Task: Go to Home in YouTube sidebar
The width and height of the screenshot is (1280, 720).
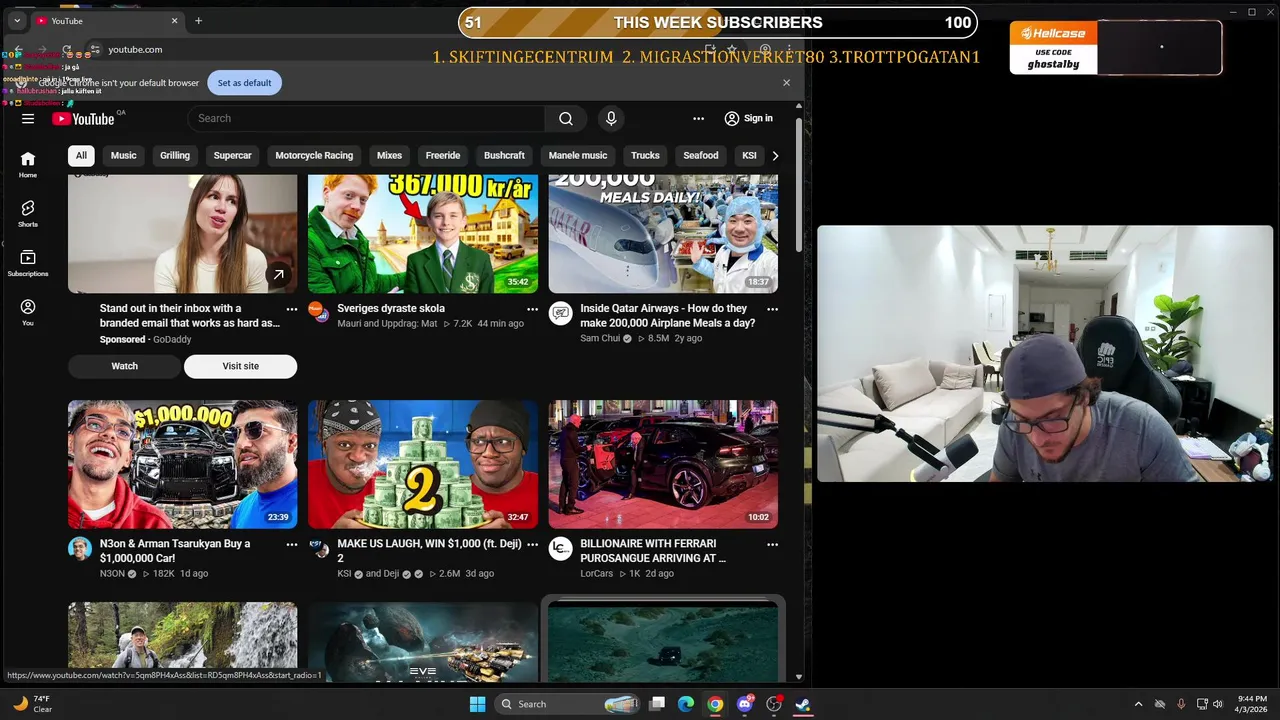Action: coord(28,164)
